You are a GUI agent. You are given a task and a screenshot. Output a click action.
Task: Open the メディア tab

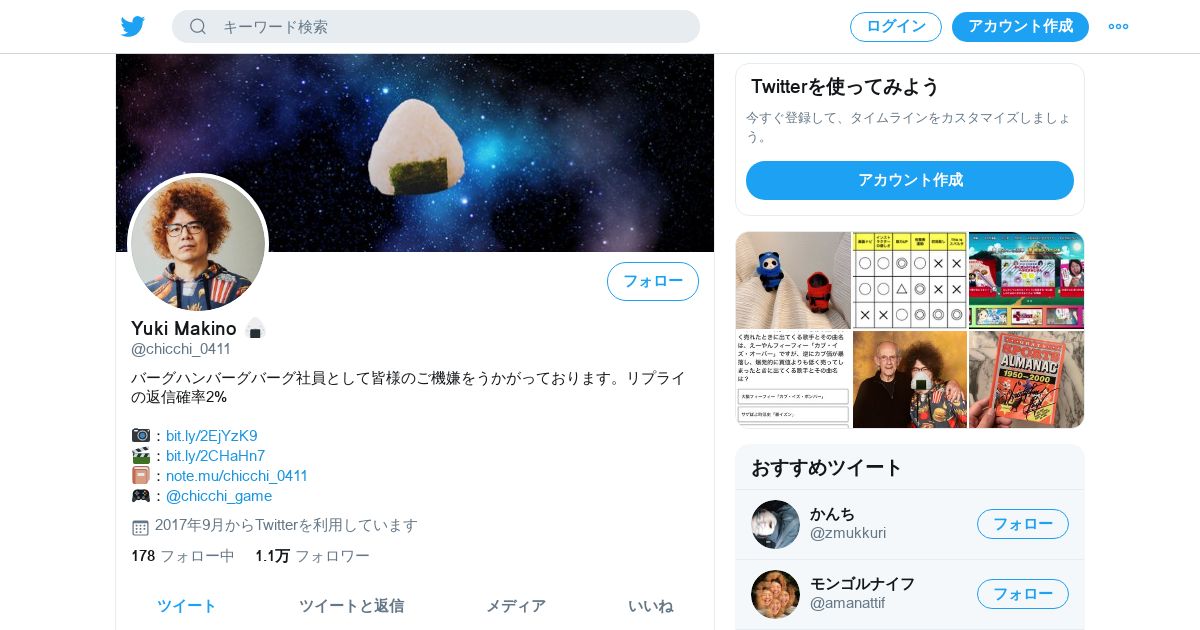click(x=516, y=606)
